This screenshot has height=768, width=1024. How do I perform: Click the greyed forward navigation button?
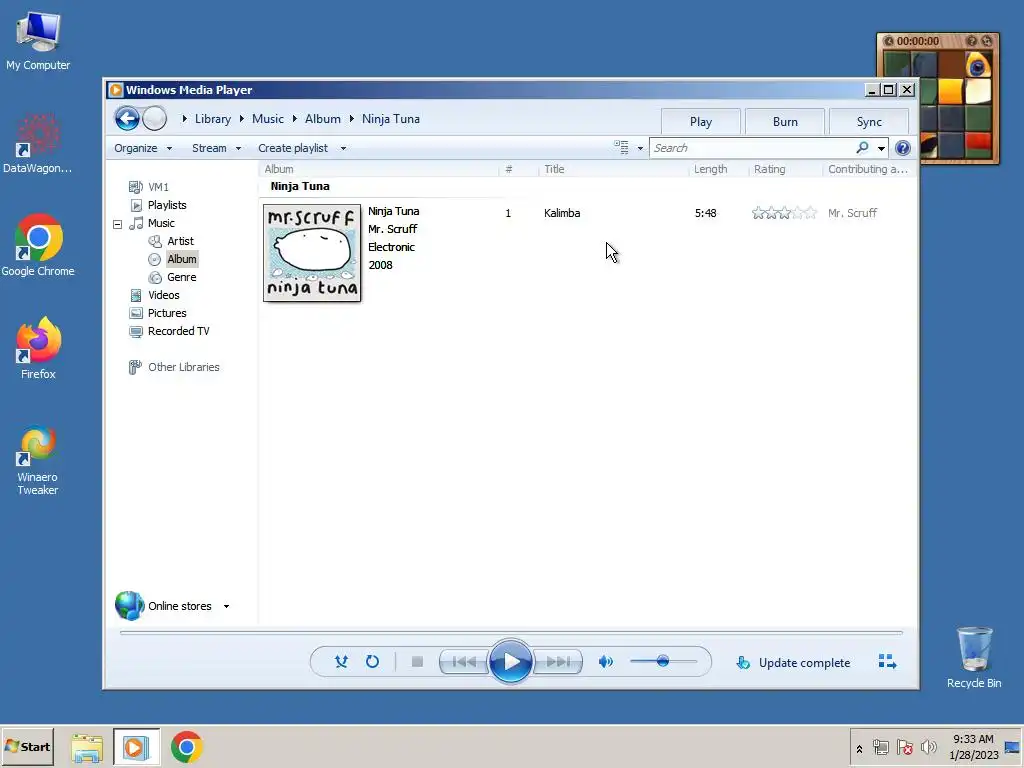point(155,119)
